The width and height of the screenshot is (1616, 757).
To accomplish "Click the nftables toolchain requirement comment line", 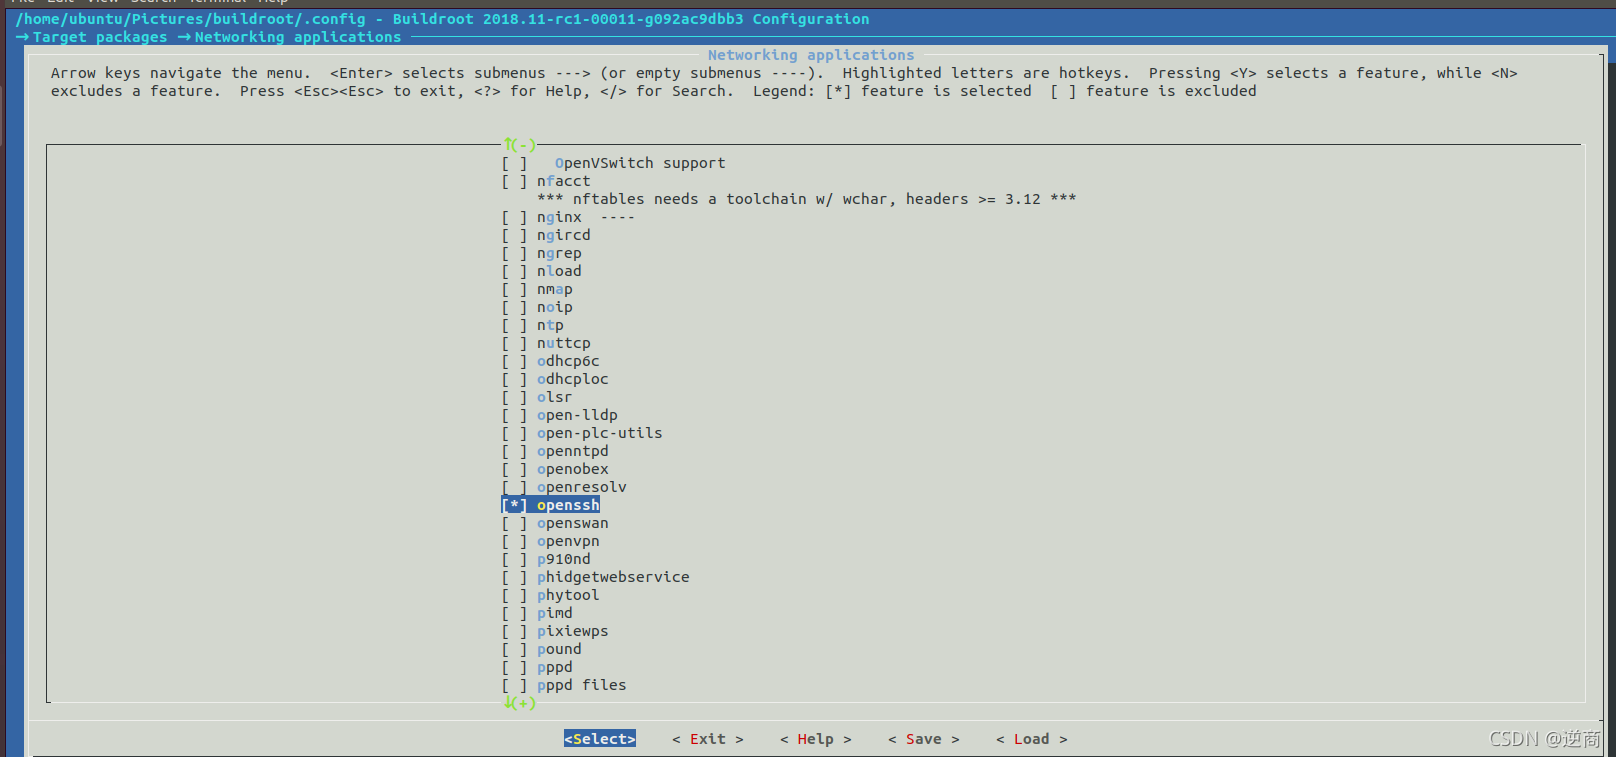I will pos(806,199).
